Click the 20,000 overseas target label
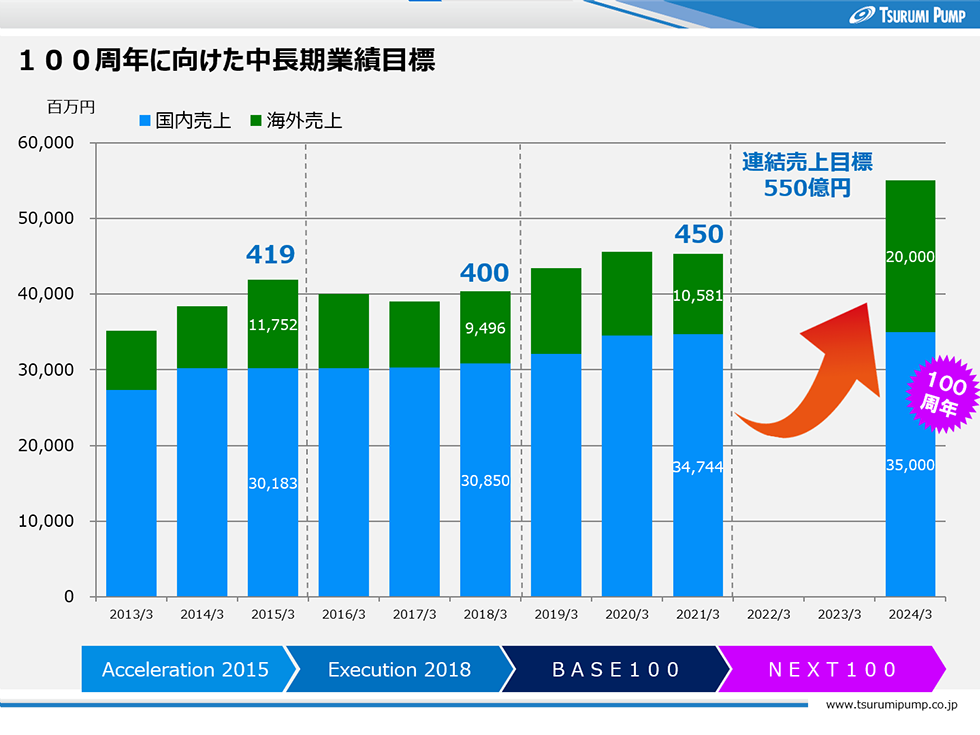The width and height of the screenshot is (980, 735). pyautogui.click(x=910, y=257)
